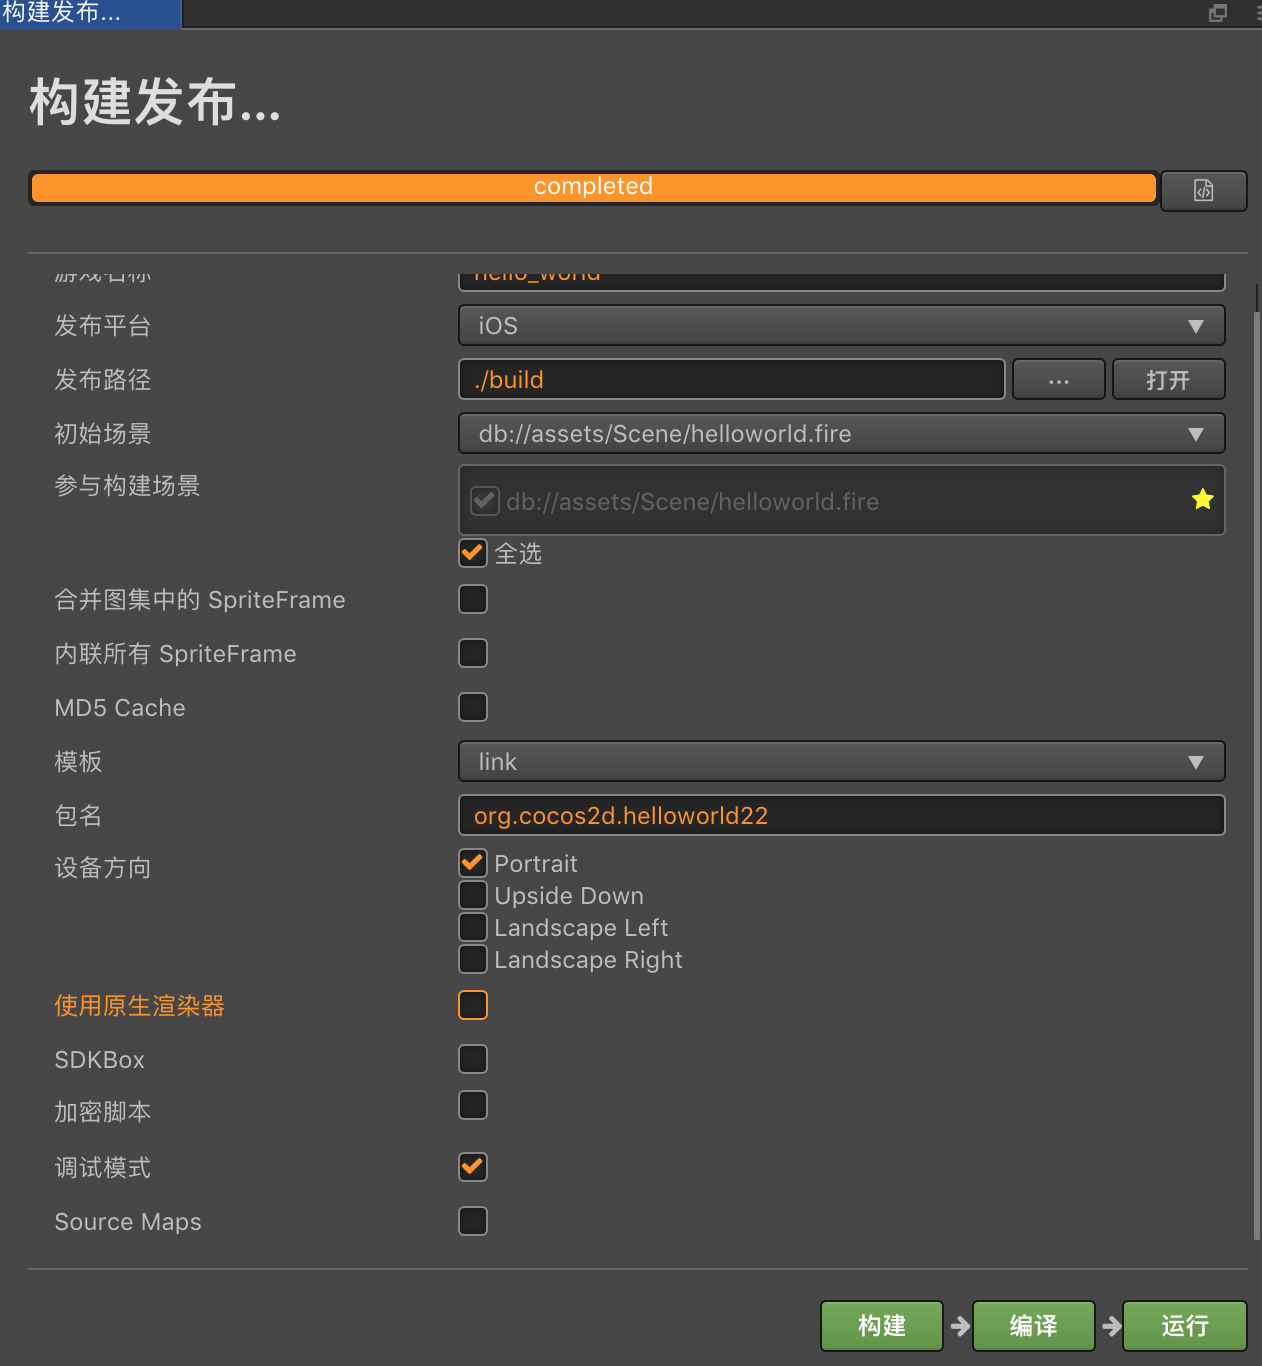Image resolution: width=1262 pixels, height=1366 pixels.
Task: Enable the 使用原生渲染器 checkbox
Action: 473,1005
